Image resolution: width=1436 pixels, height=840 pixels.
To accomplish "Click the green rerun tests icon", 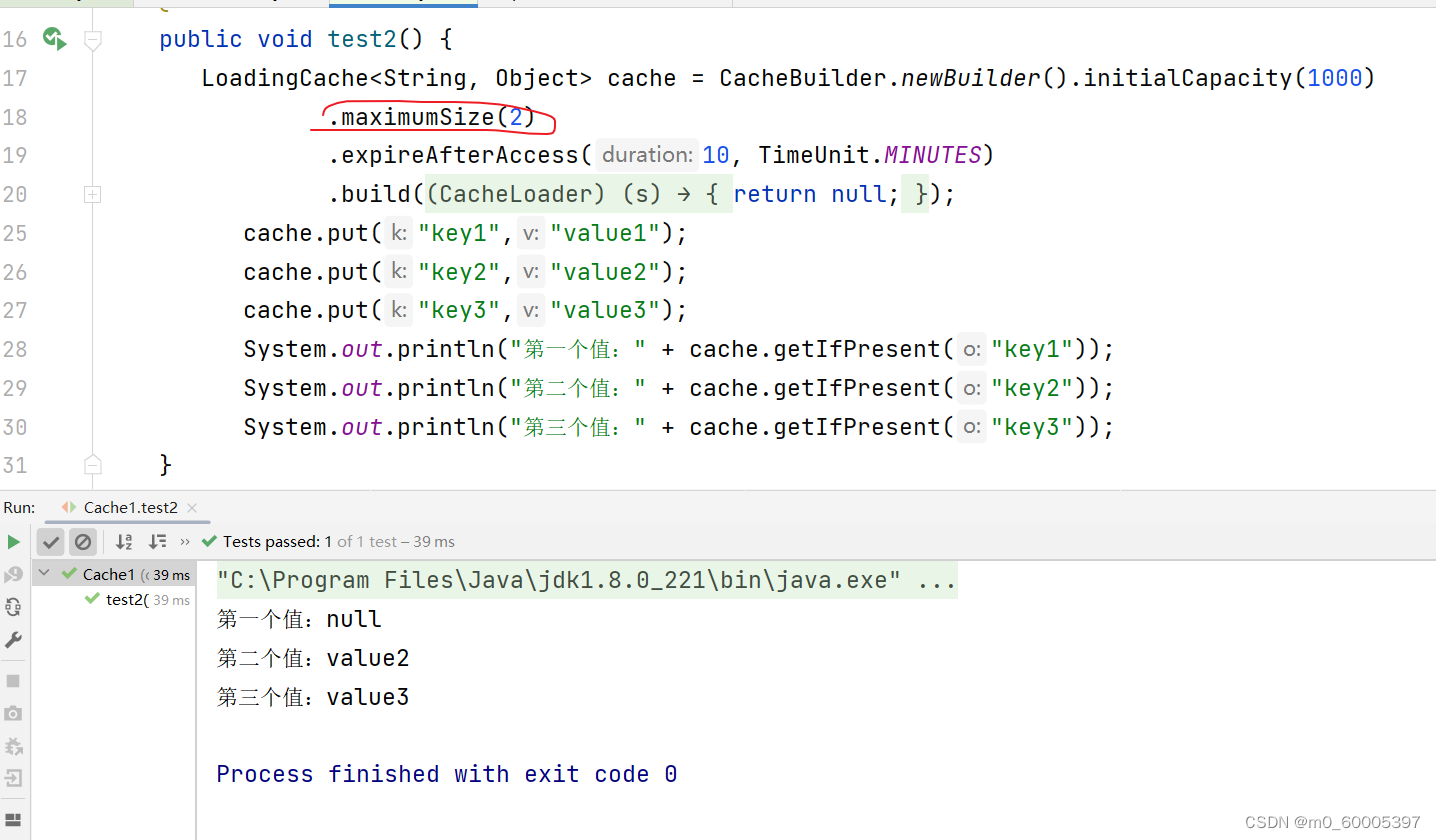I will (x=13, y=541).
